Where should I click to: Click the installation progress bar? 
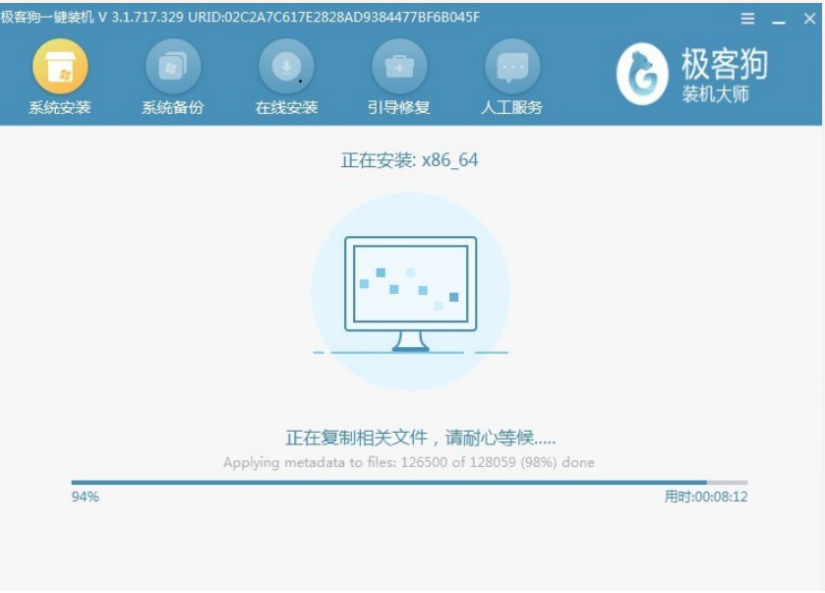pos(409,482)
